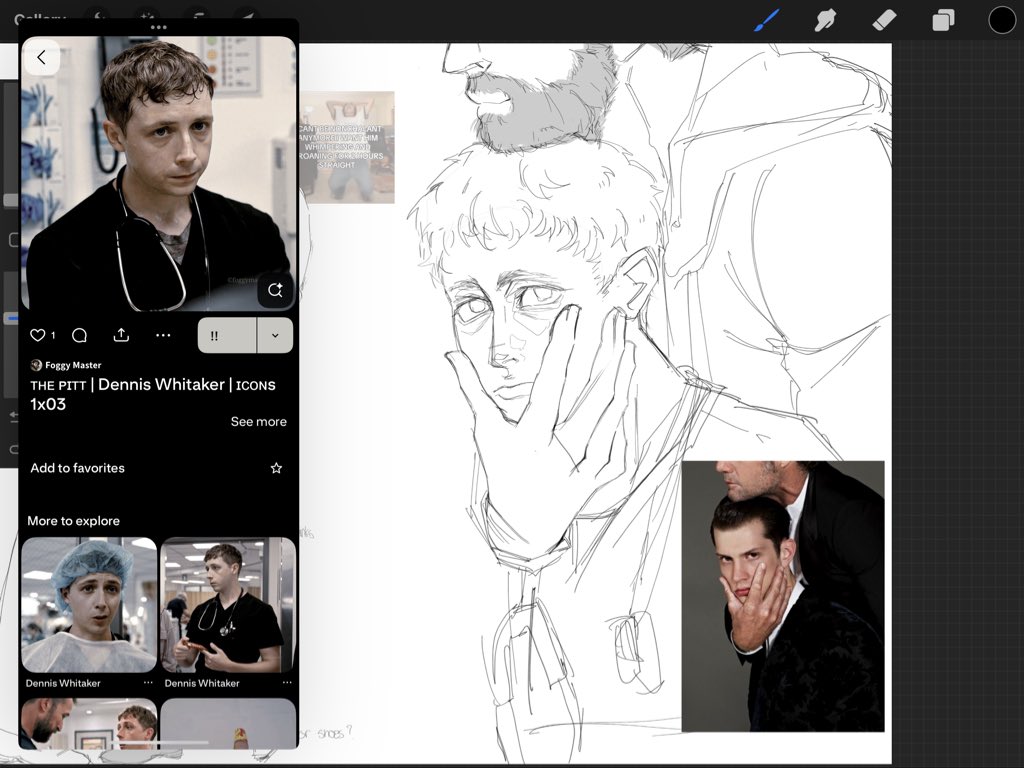Like the pin with the heart

38,336
